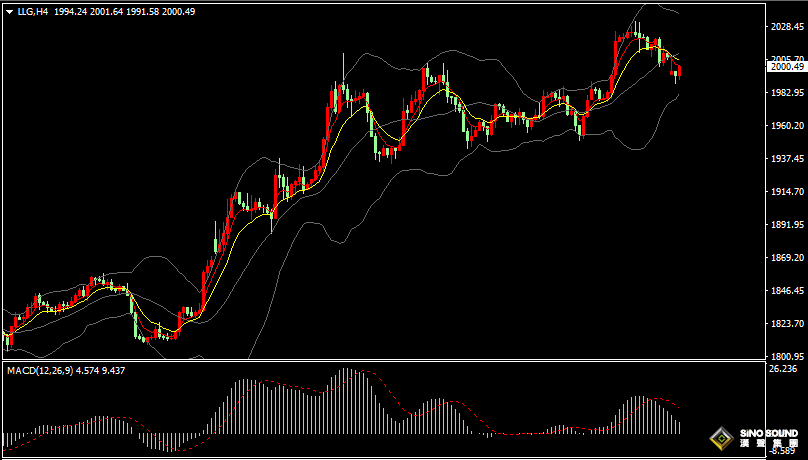This screenshot has height=460, width=808.
Task: Click the 1823.70 price axis label
Action: pyautogui.click(x=786, y=324)
